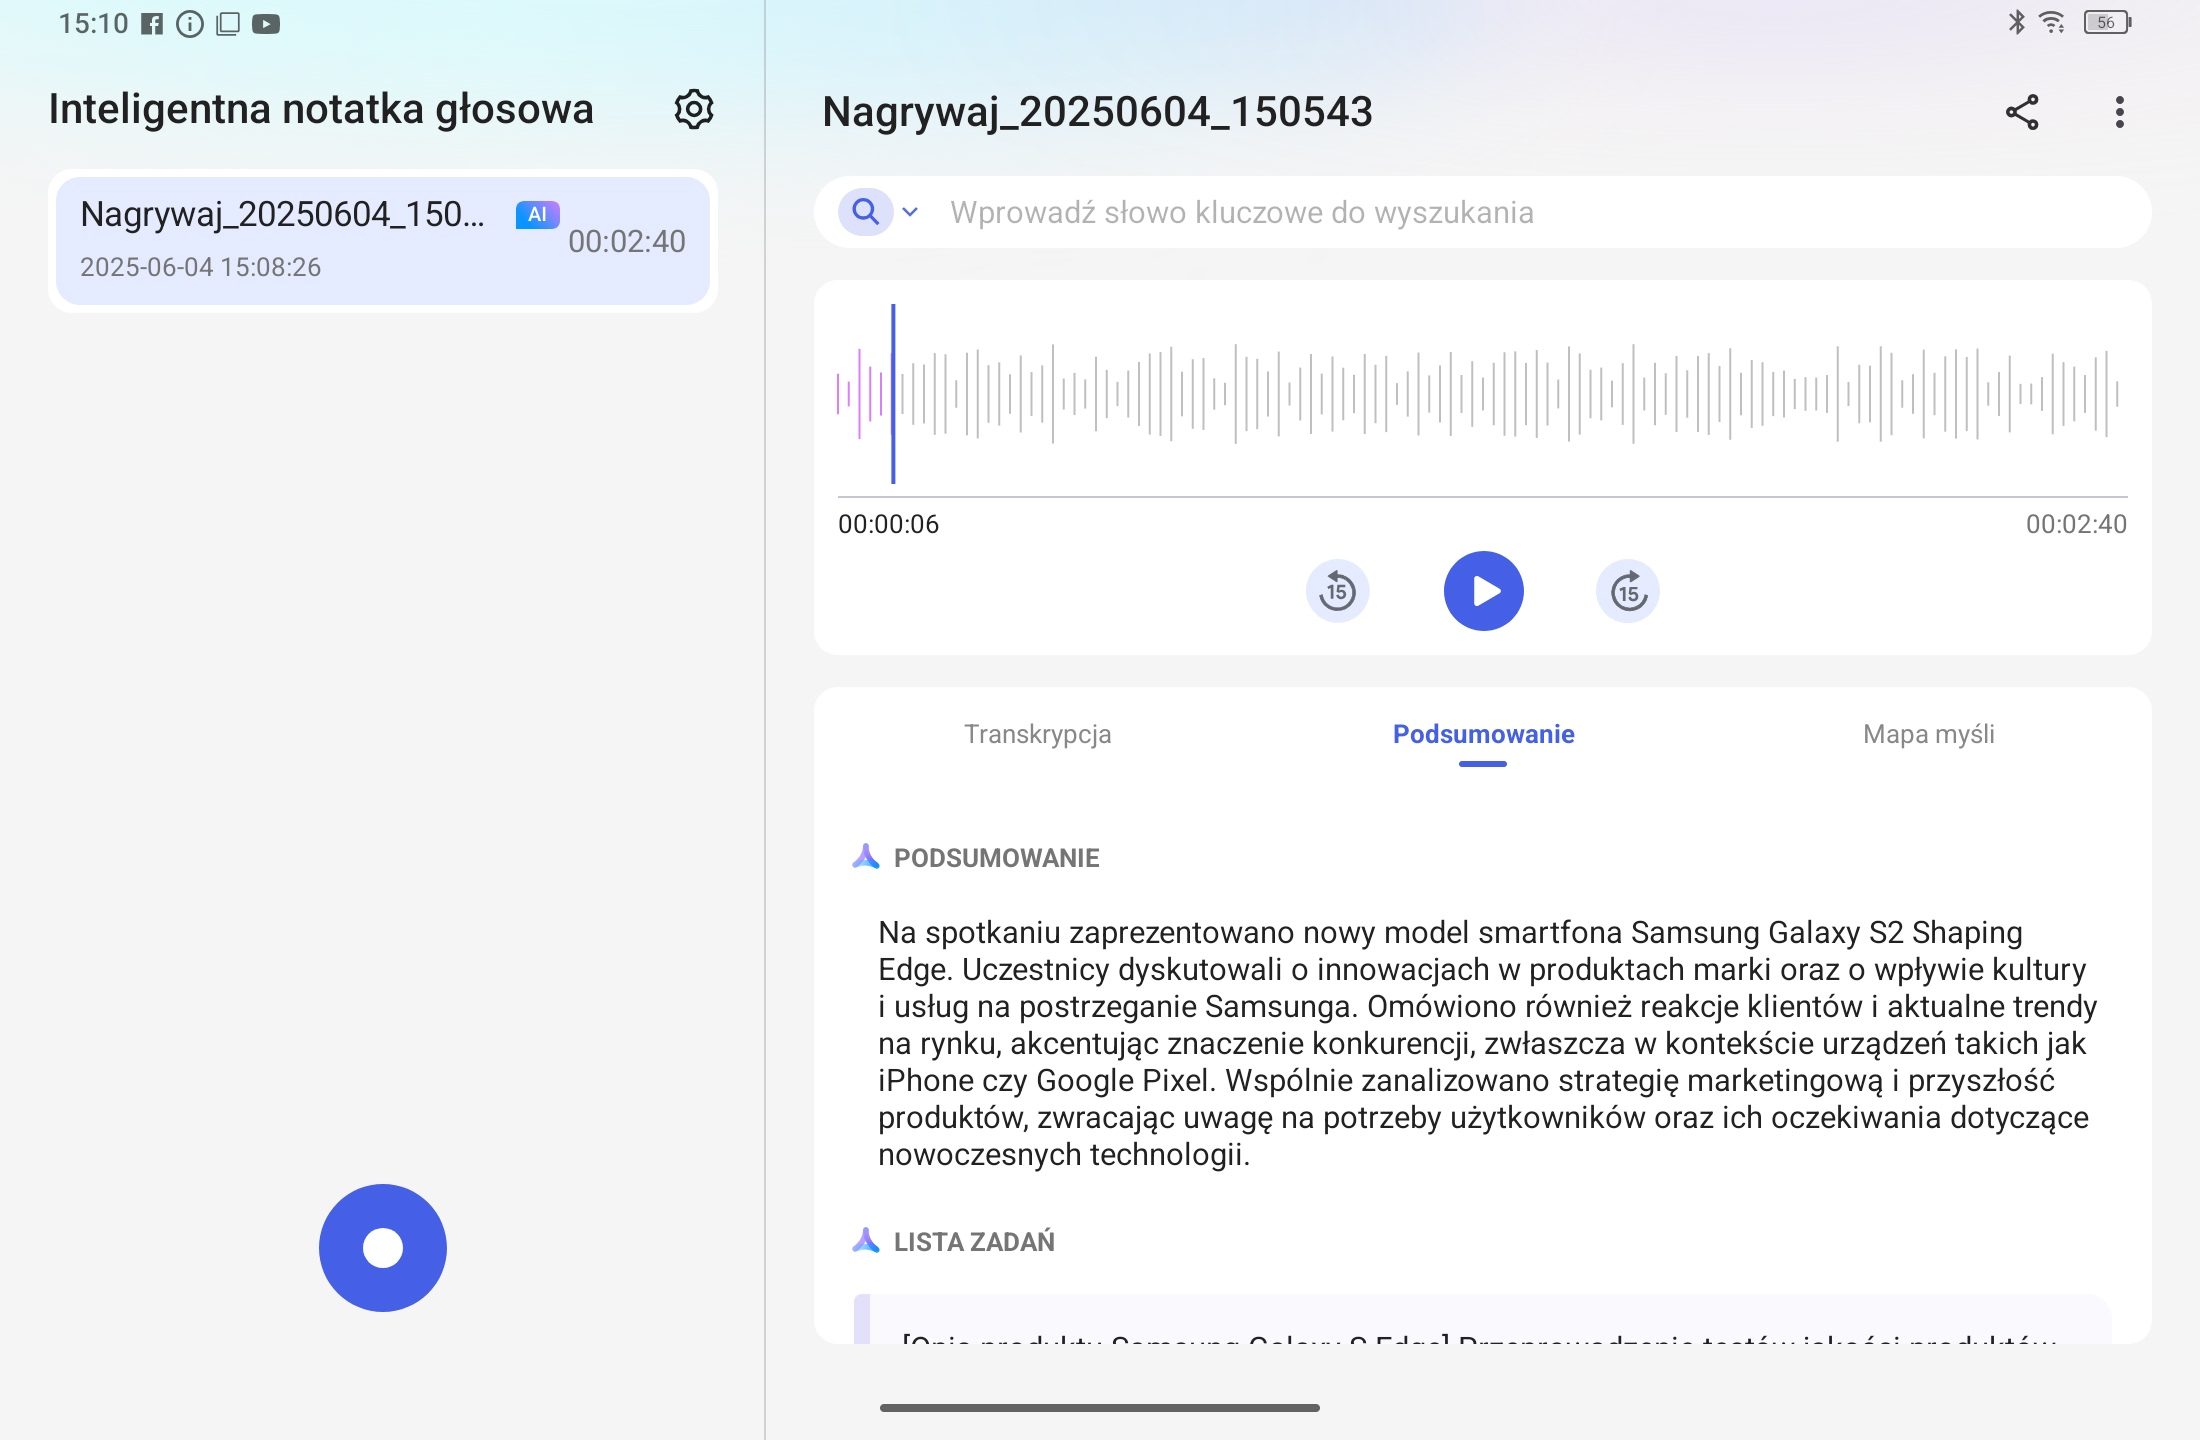Viewport: 2200px width, 1440px height.
Task: Share the recording with the share icon
Action: pos(2022,112)
